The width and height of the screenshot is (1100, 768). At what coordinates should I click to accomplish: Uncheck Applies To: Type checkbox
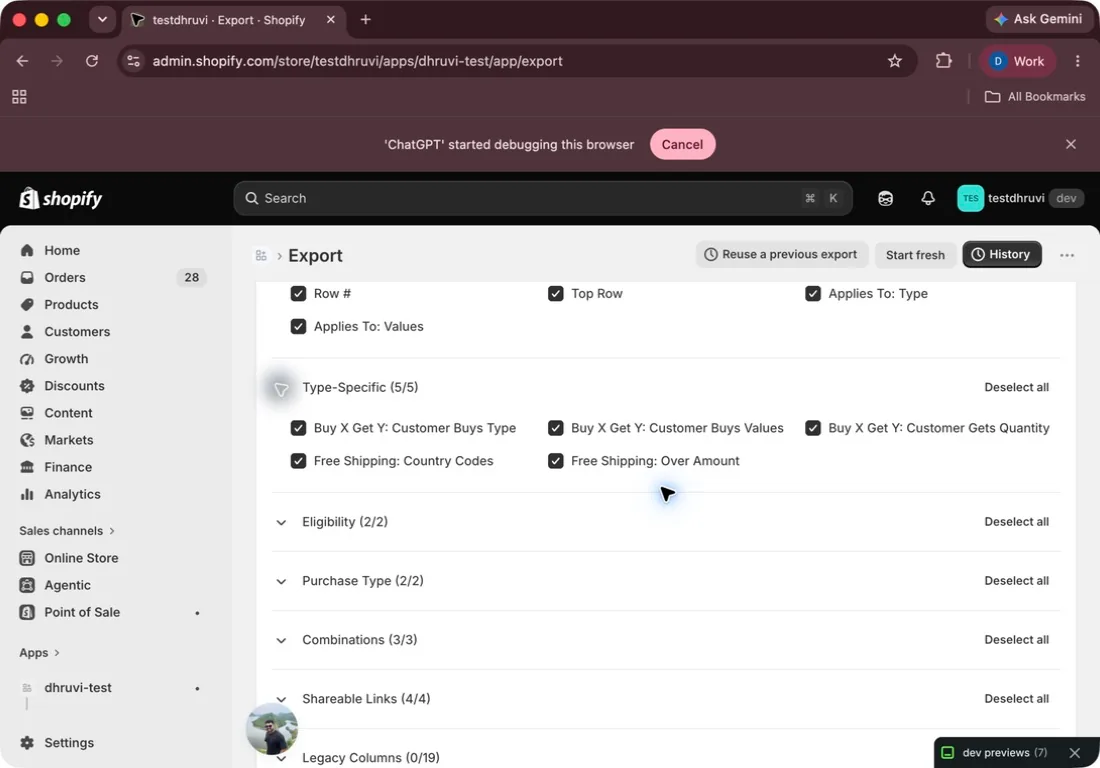coord(813,293)
